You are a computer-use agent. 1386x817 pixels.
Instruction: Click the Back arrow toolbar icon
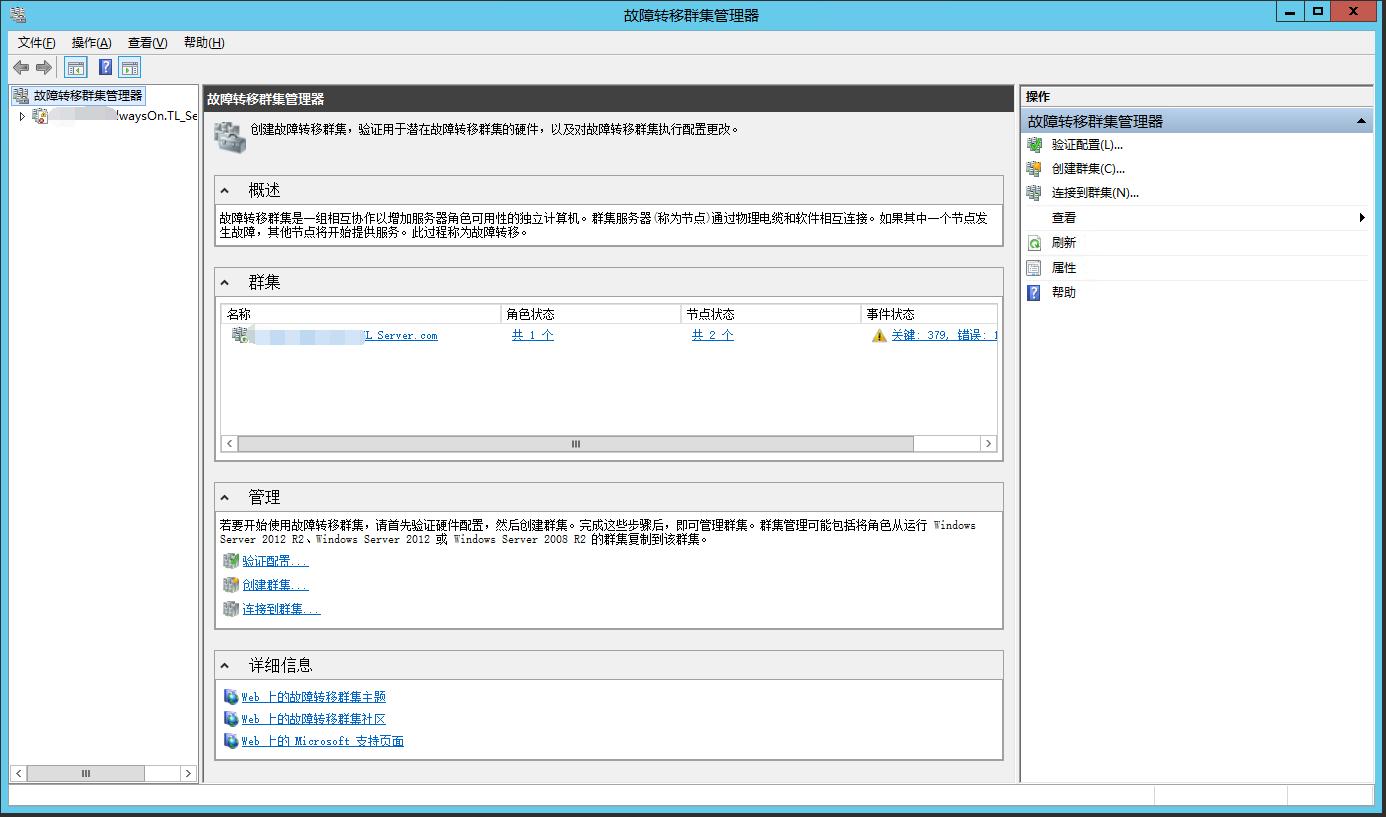(x=21, y=67)
